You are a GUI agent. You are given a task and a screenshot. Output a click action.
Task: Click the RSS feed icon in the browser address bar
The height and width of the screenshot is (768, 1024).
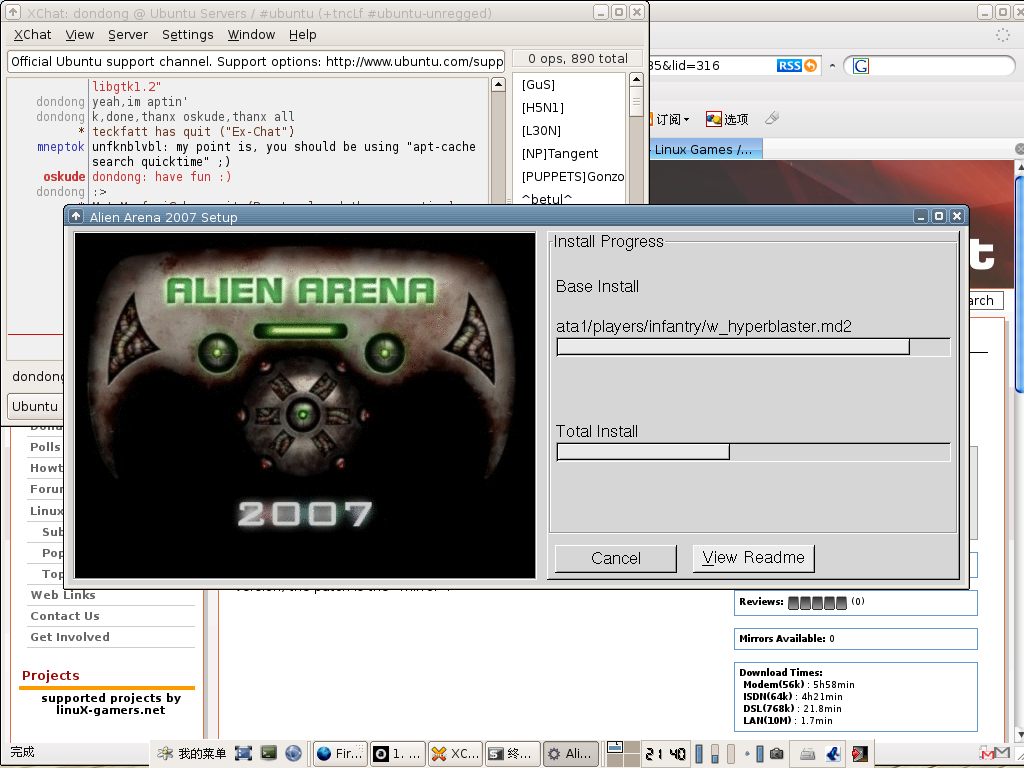tap(789, 65)
